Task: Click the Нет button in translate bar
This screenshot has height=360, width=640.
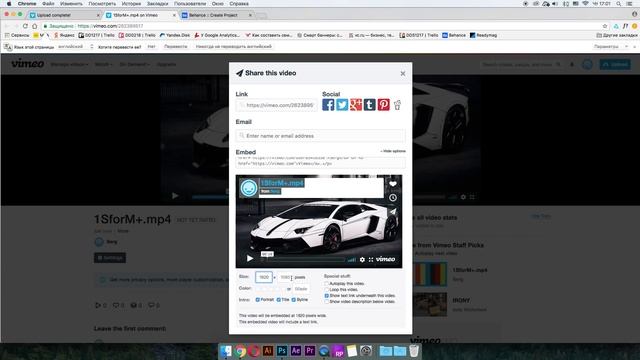Action: pyautogui.click(x=151, y=47)
